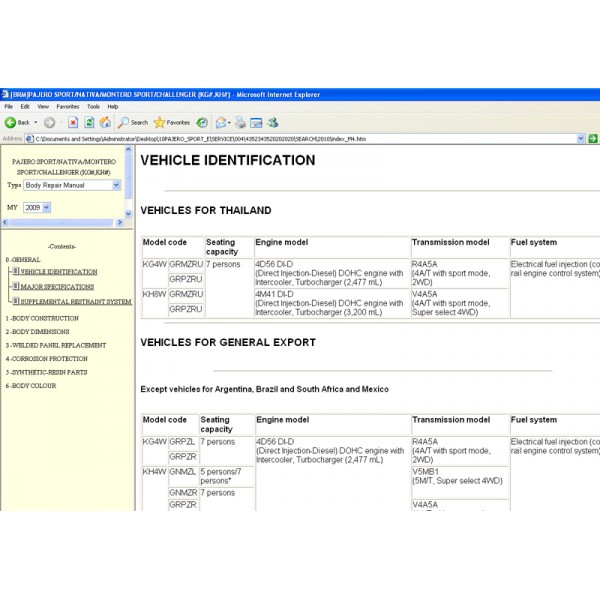Open the MAJOR SPECIFICATIONS link

(x=57, y=287)
